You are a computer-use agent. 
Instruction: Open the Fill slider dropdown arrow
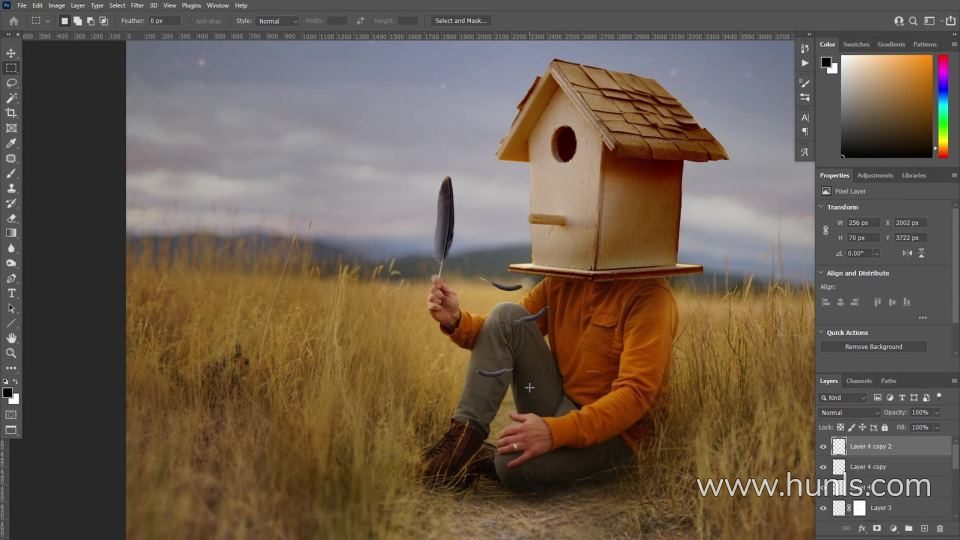[x=937, y=427]
